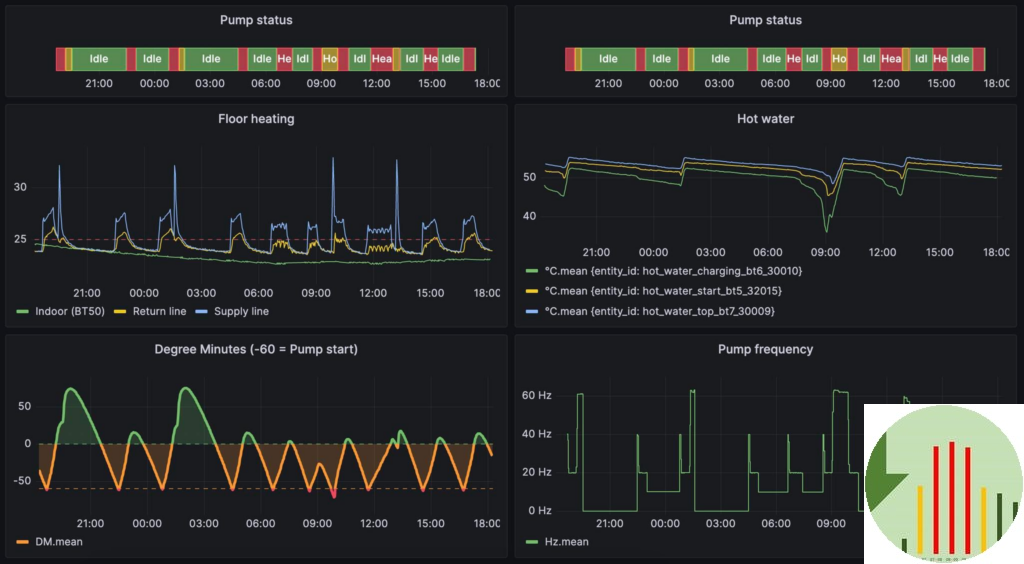Open the Hot water panel title menu
Viewport: 1024px width, 564px height.
(x=765, y=119)
